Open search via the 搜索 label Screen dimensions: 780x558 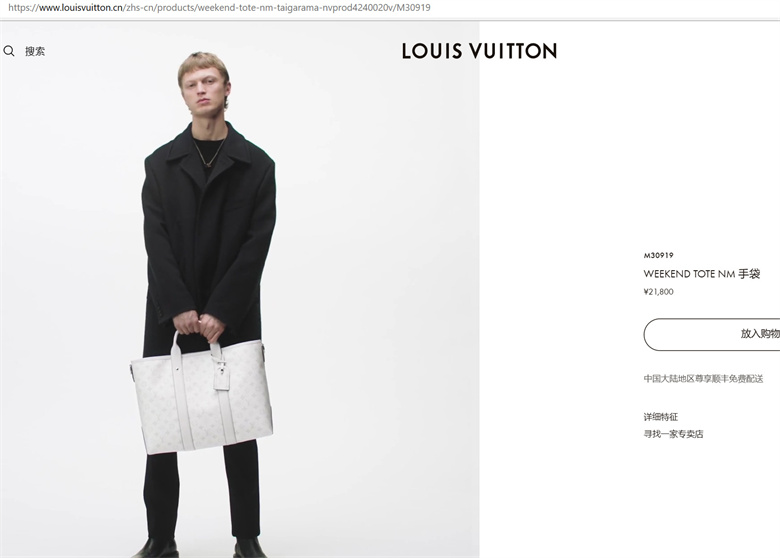pos(35,51)
